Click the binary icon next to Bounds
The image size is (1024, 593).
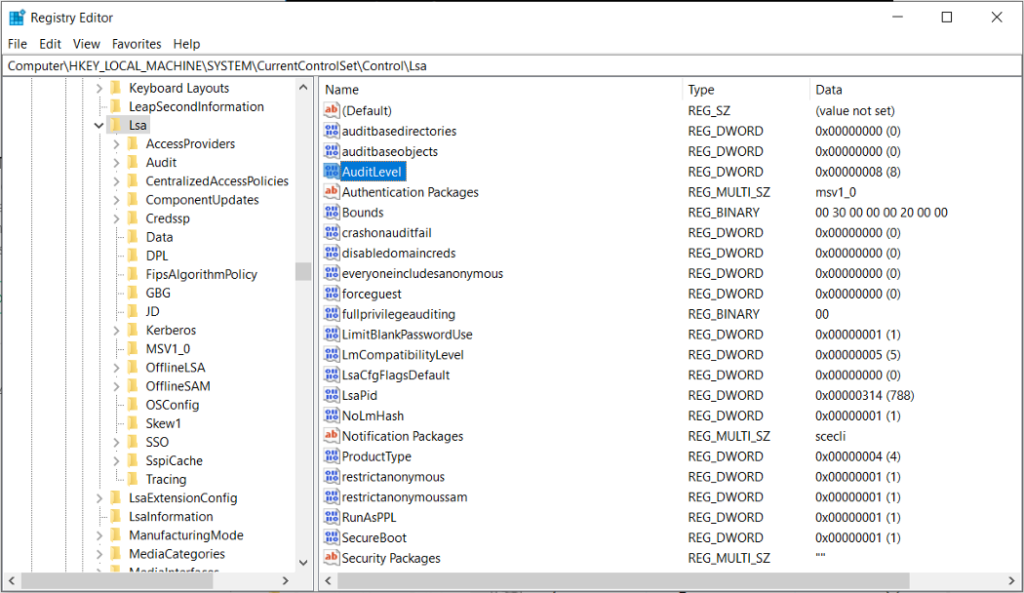[332, 213]
